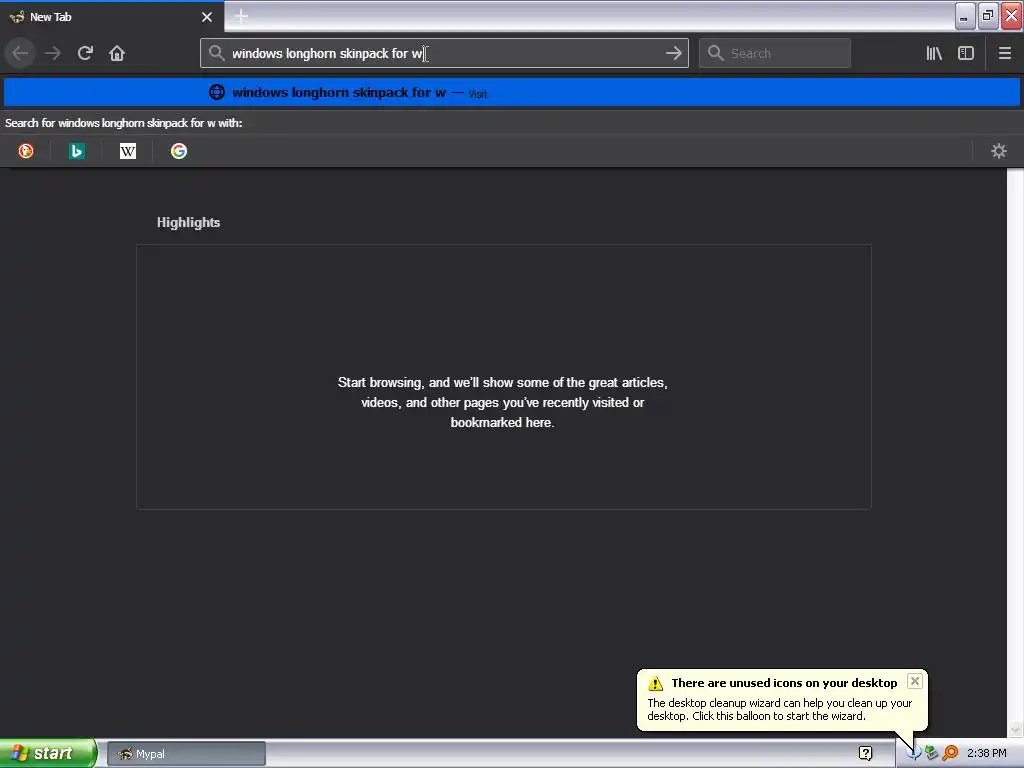Click the orange magnifier tray icon

pyautogui.click(x=950, y=754)
